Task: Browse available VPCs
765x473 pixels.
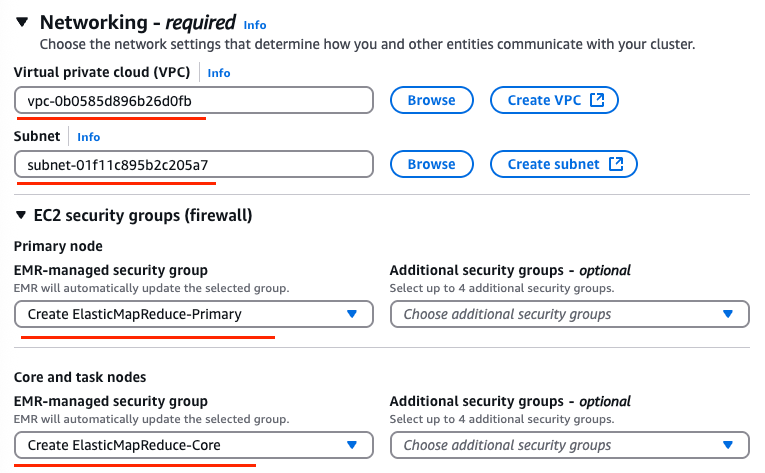Action: click(432, 100)
